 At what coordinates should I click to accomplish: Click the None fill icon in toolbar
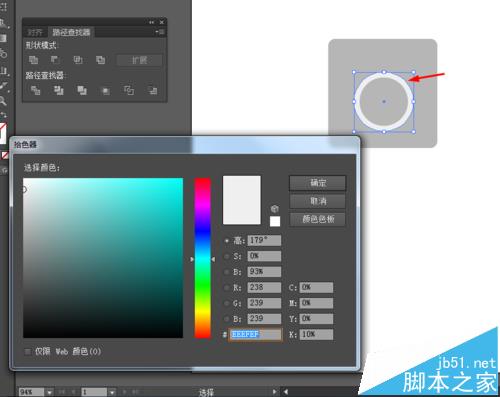click(5, 155)
